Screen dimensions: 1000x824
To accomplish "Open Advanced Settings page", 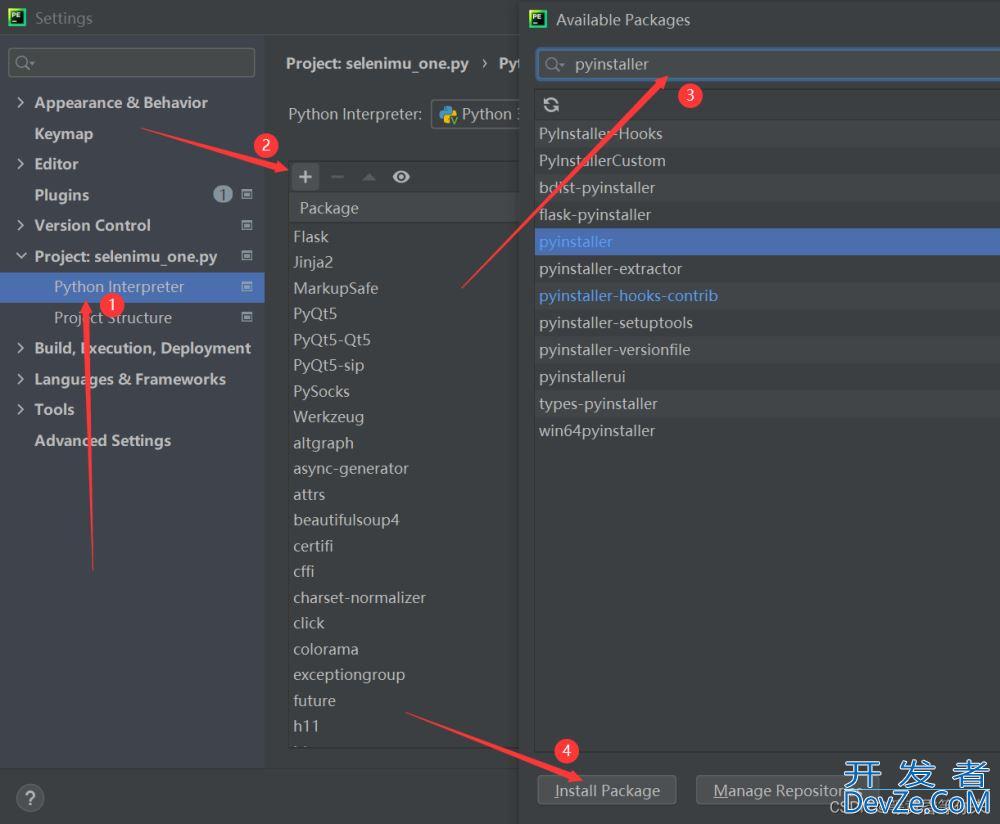I will (x=103, y=440).
